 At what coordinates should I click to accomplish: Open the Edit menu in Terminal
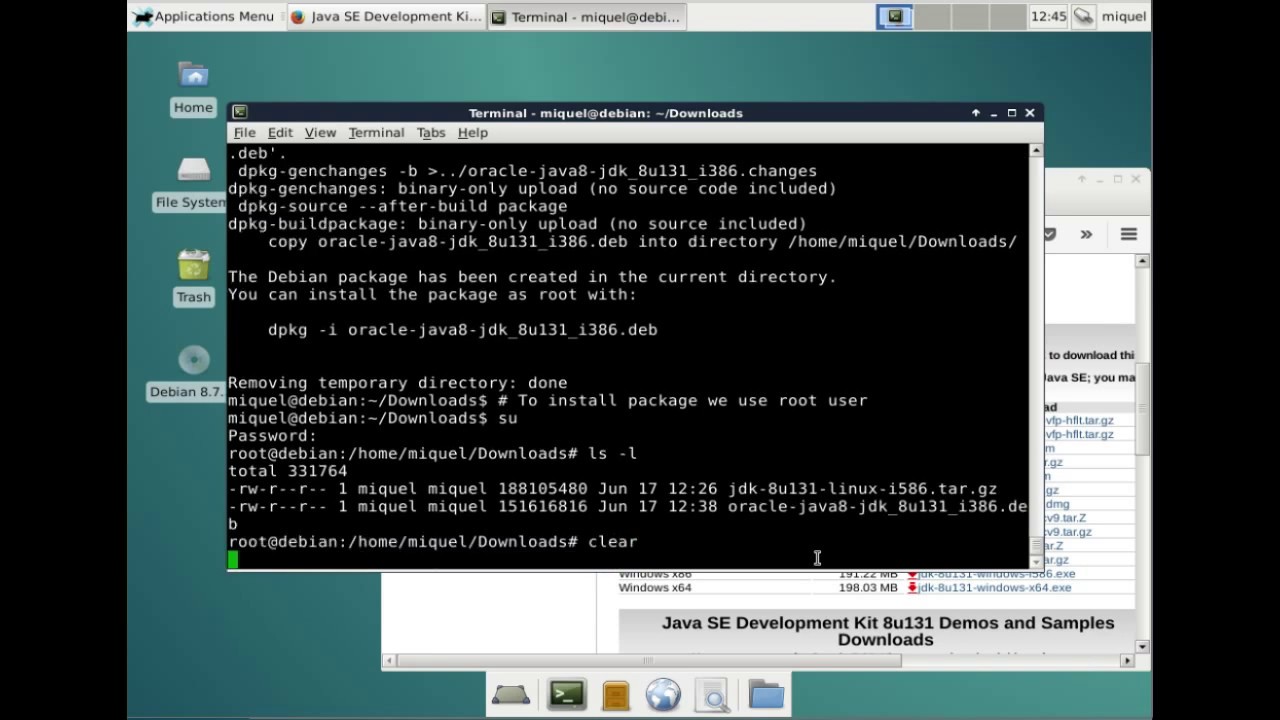(x=280, y=132)
